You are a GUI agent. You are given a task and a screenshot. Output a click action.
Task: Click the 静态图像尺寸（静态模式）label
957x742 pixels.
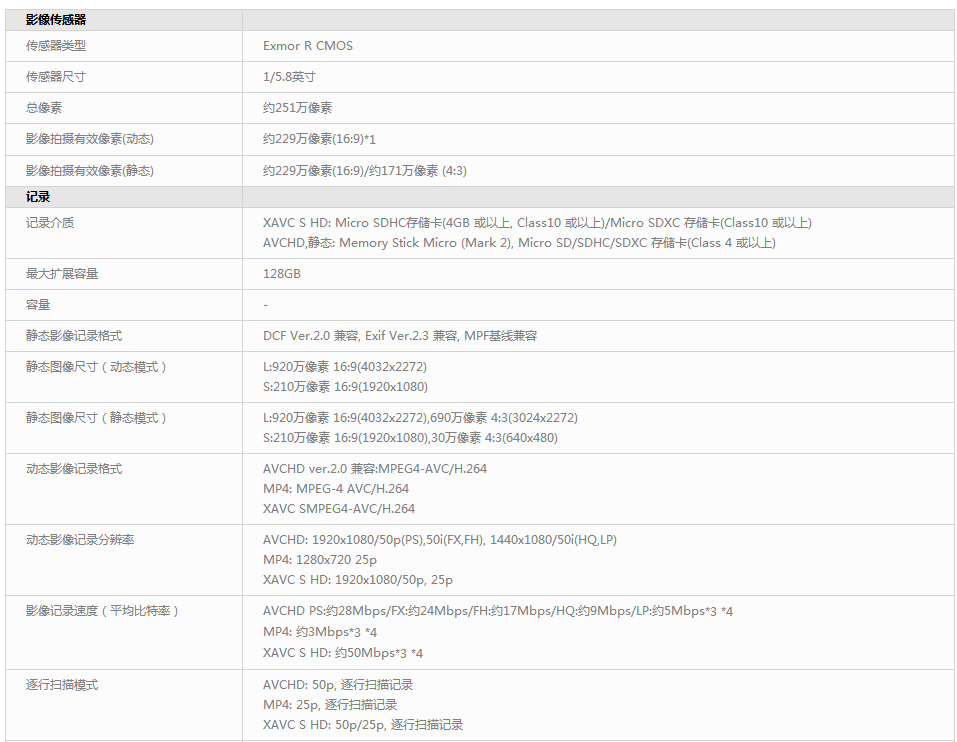pos(97,418)
